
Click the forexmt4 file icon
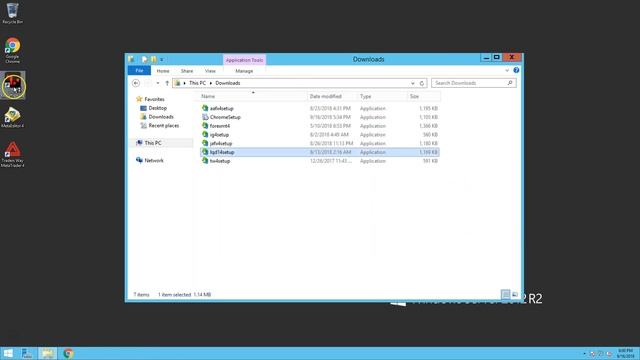(205, 126)
